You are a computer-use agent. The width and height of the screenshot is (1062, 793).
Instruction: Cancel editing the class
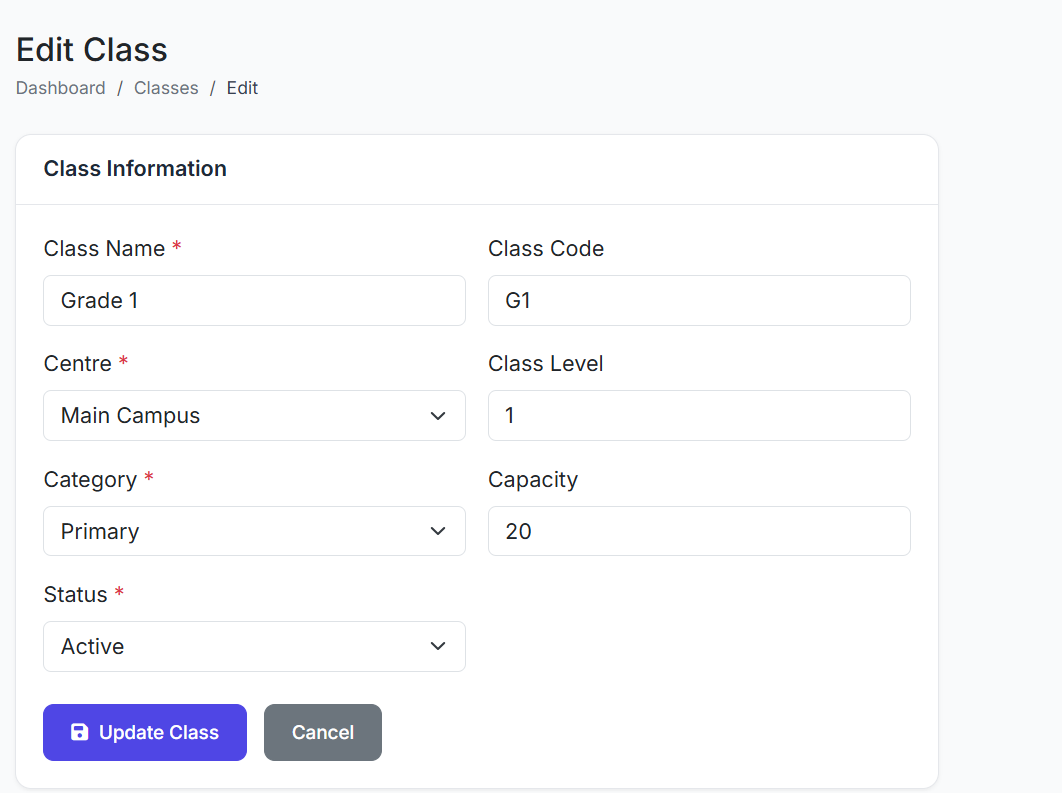point(322,733)
